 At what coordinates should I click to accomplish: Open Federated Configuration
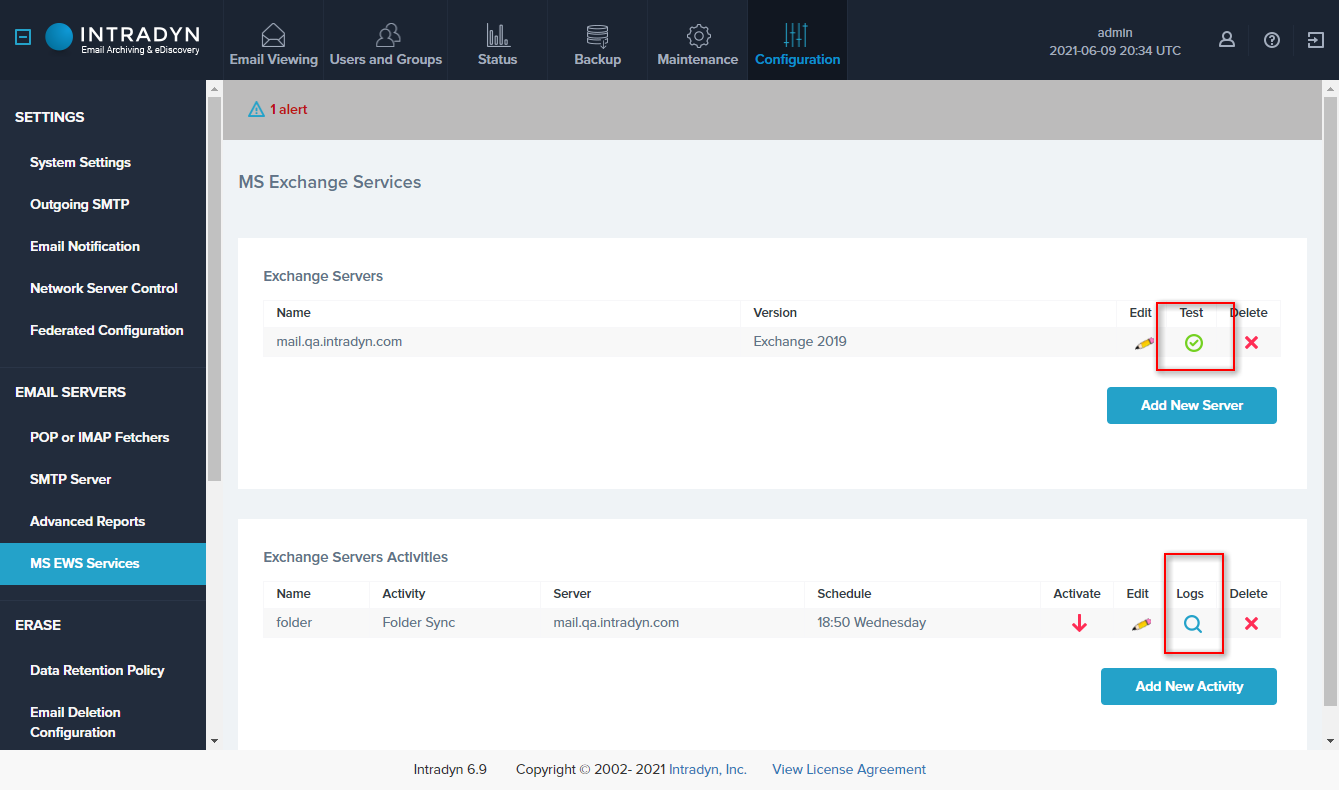(107, 330)
